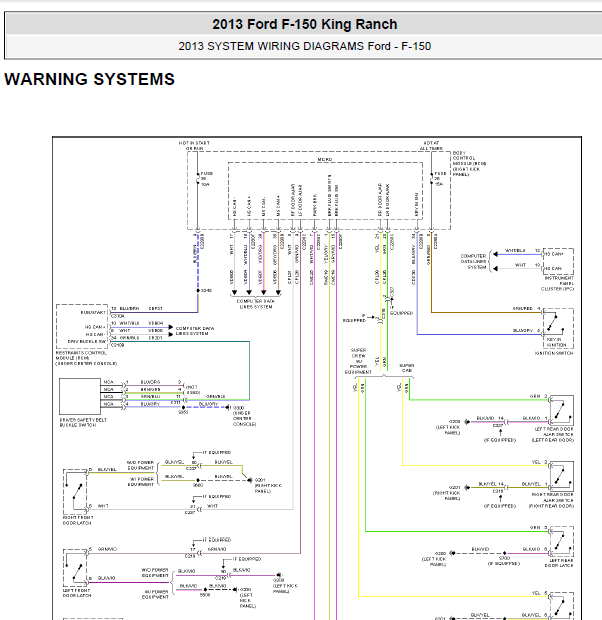Click the driver safety belt buckle switch box
The image size is (602, 620).
(80, 396)
